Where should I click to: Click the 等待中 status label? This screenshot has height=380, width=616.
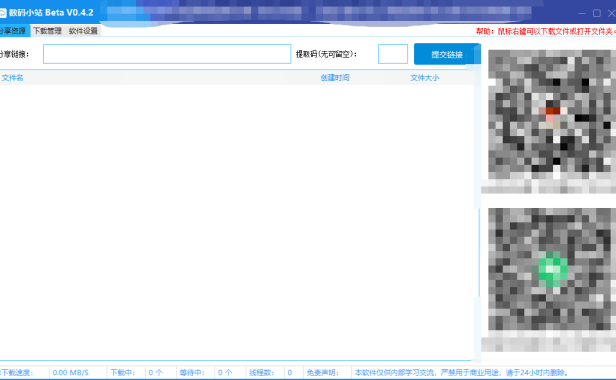pos(192,373)
